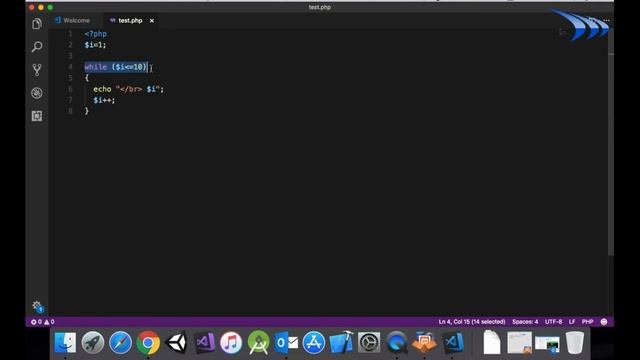This screenshot has width=640, height=360.
Task: Click the closing brace on line 8
Action: 87,111
